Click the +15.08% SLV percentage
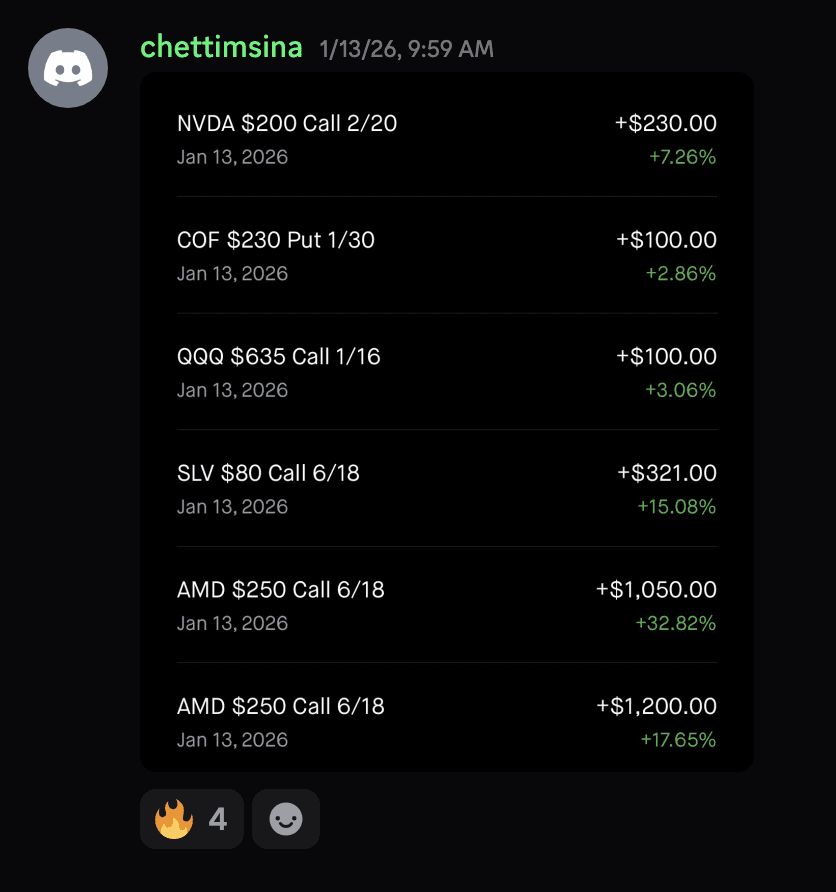The height and width of the screenshot is (892, 836). point(677,507)
